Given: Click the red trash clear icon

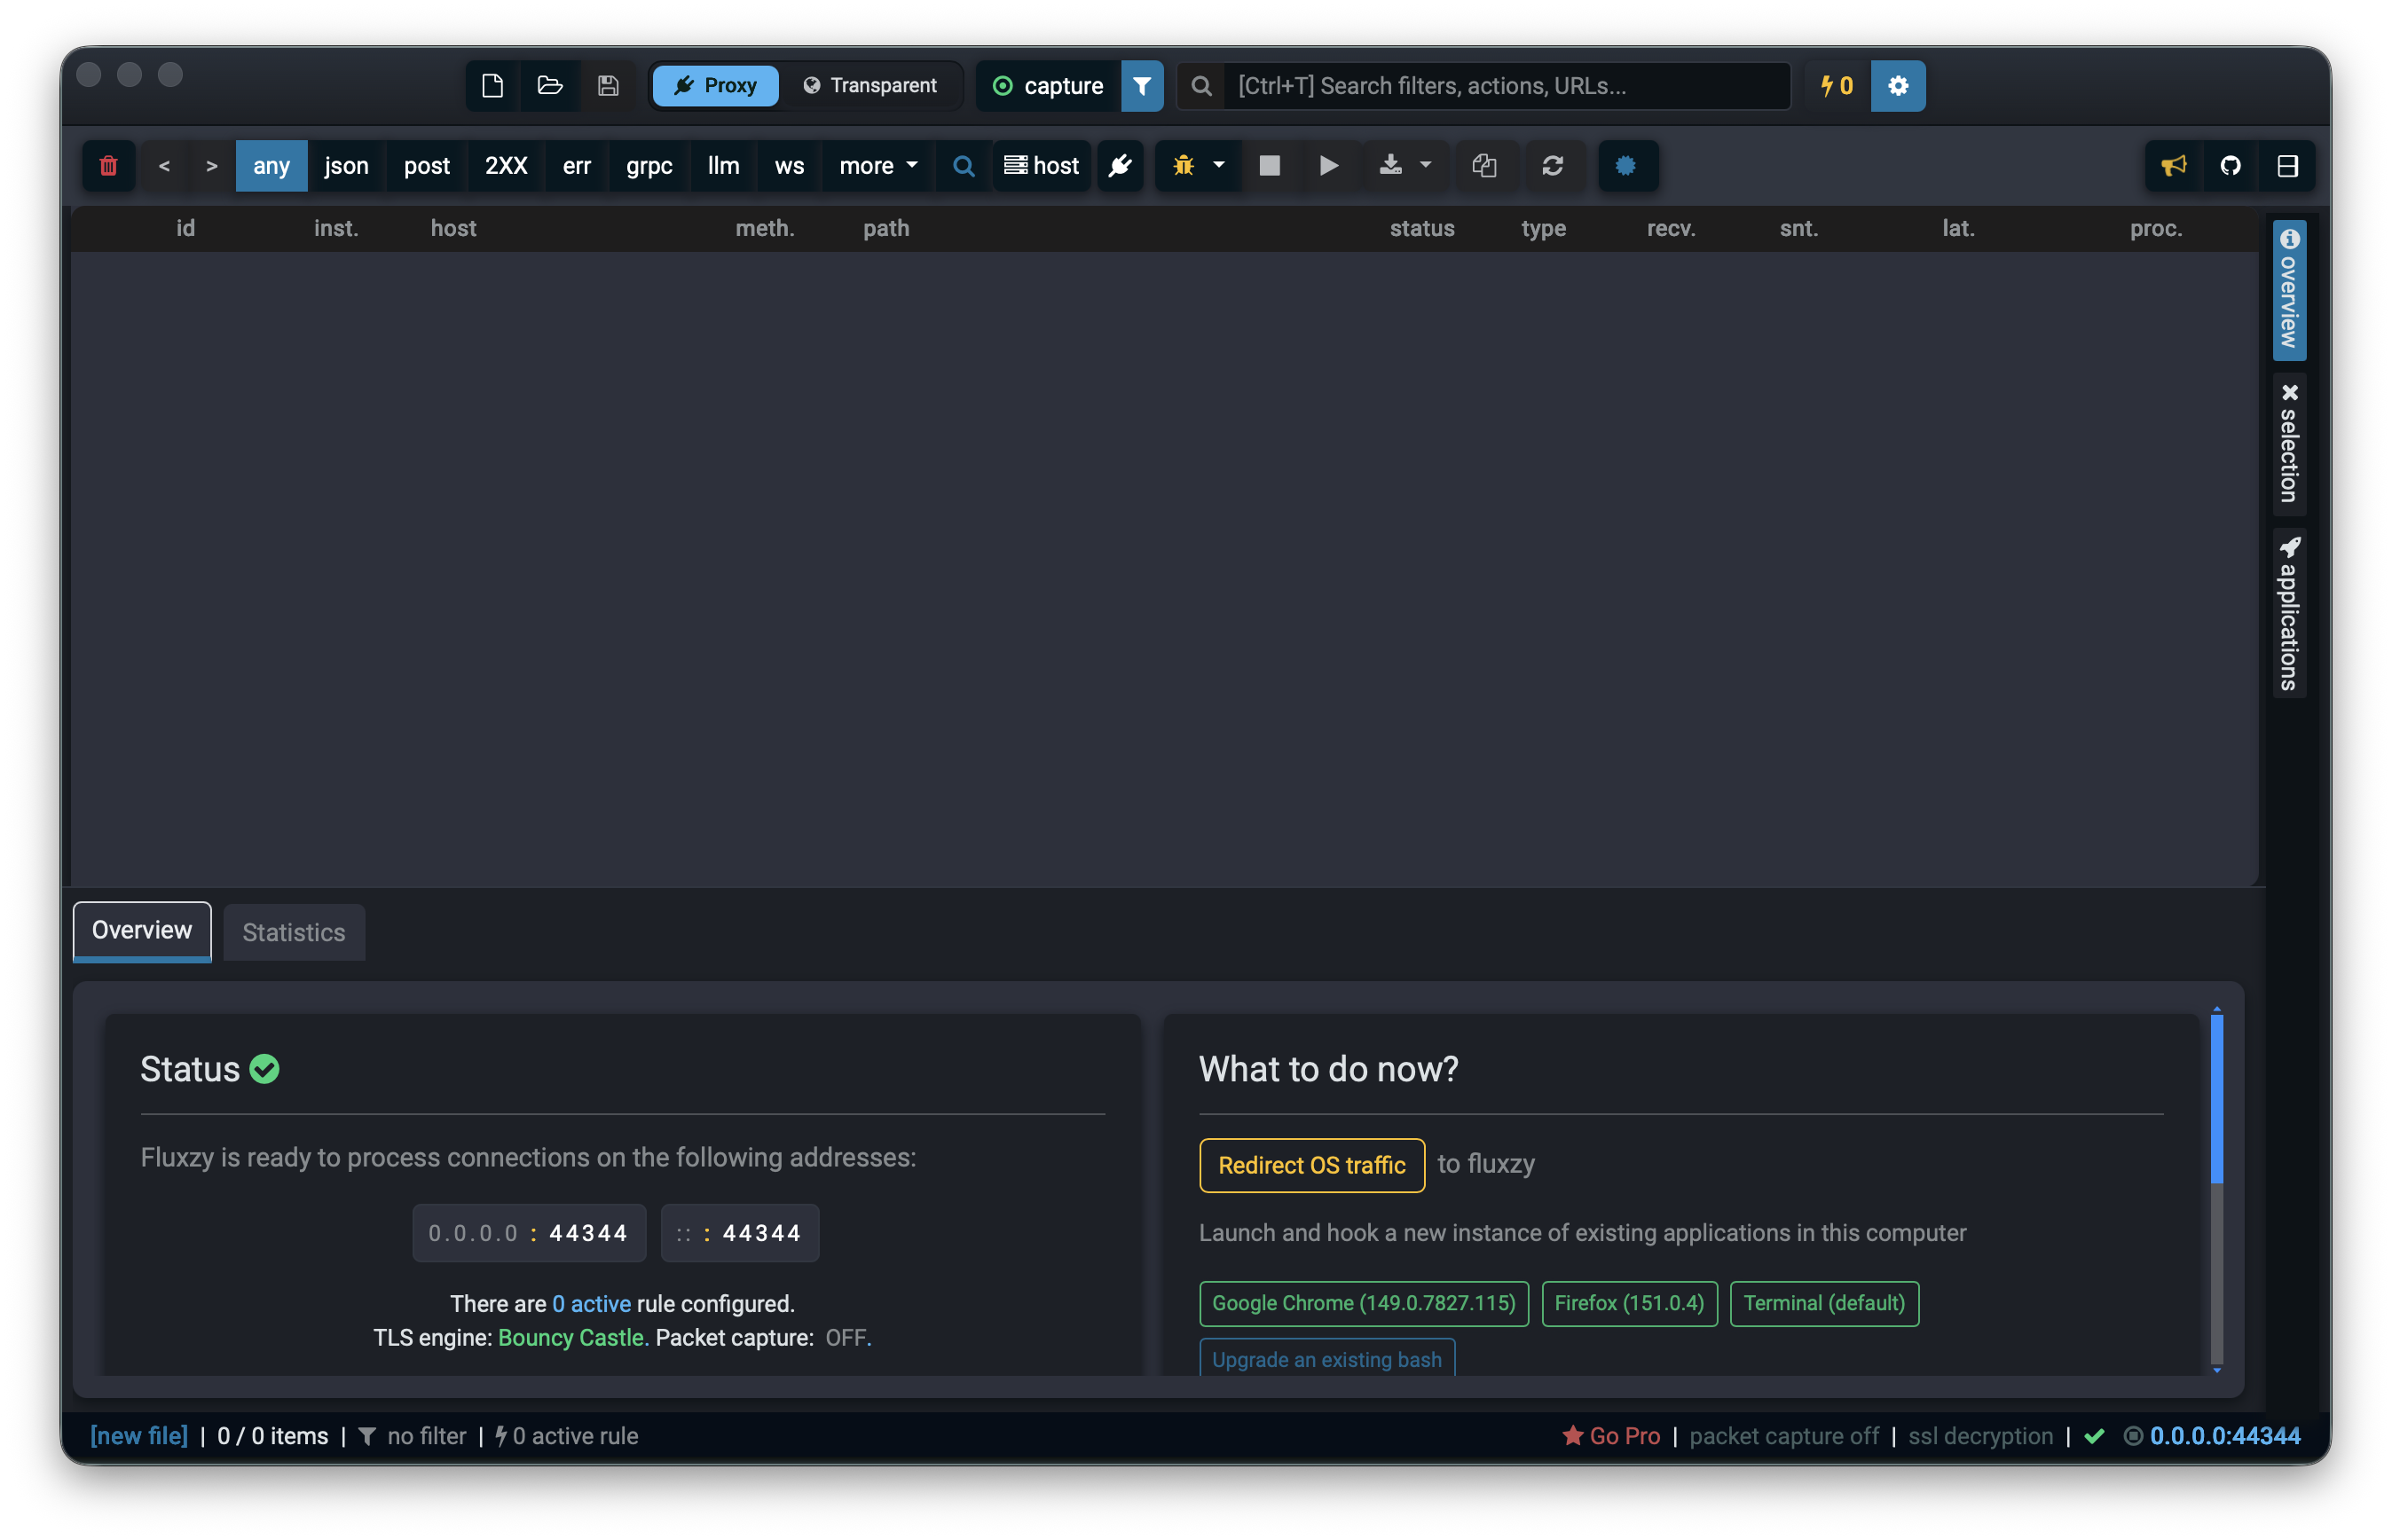Looking at the screenshot, I should [x=108, y=166].
